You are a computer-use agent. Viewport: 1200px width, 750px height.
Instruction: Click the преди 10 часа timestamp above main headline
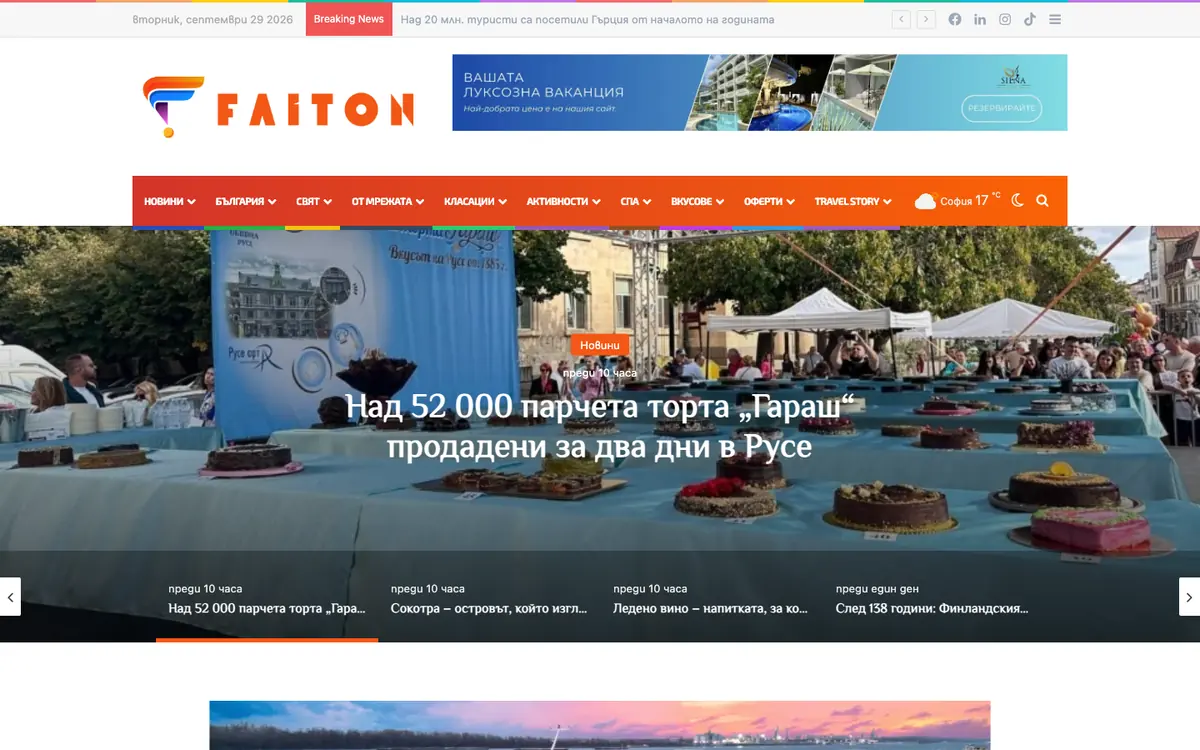point(600,373)
